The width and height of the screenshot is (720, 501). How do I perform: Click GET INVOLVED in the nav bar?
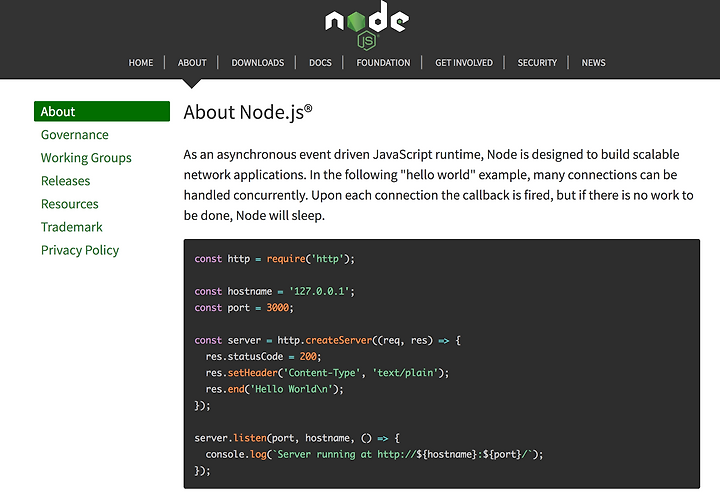pyautogui.click(x=464, y=63)
